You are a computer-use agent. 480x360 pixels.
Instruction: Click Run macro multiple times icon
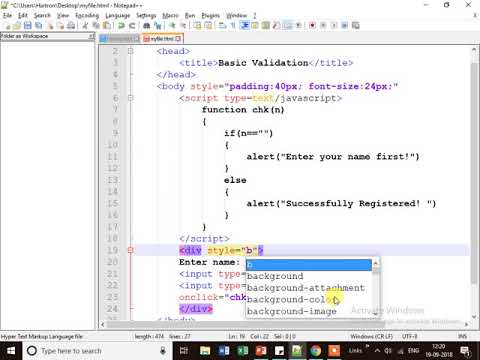pos(345,25)
